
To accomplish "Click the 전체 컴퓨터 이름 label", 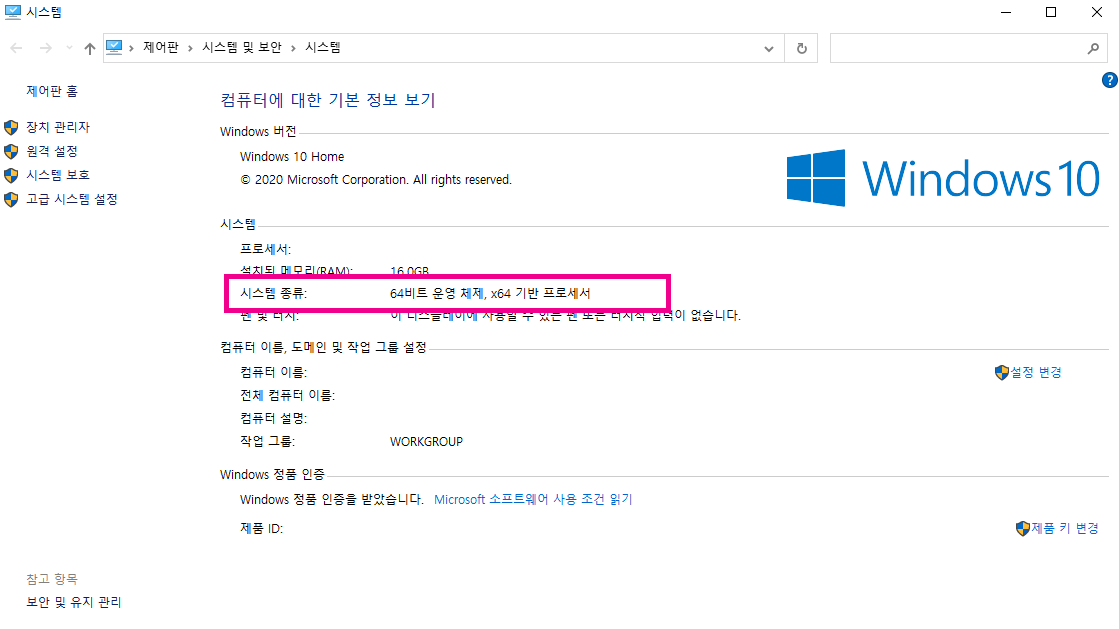I will pyautogui.click(x=288, y=395).
